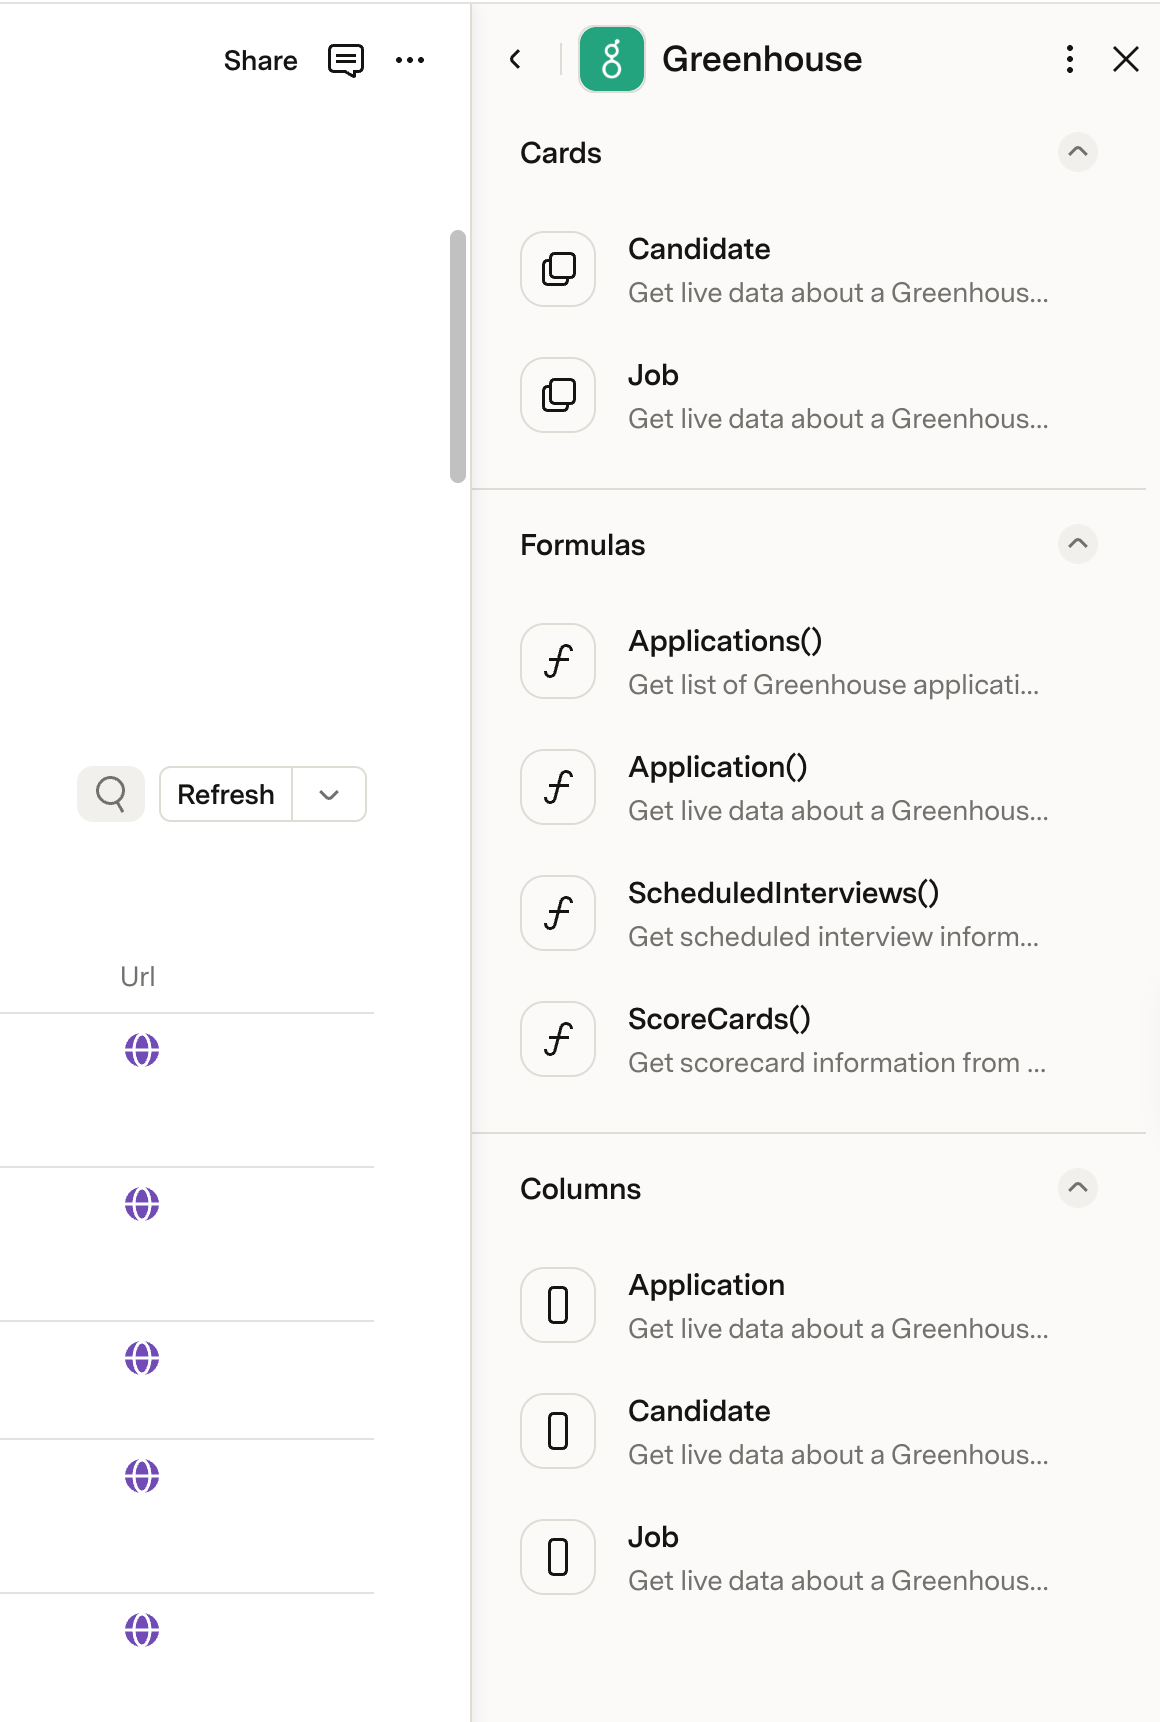This screenshot has height=1722, width=1160.
Task: Click the Share button
Action: (x=260, y=61)
